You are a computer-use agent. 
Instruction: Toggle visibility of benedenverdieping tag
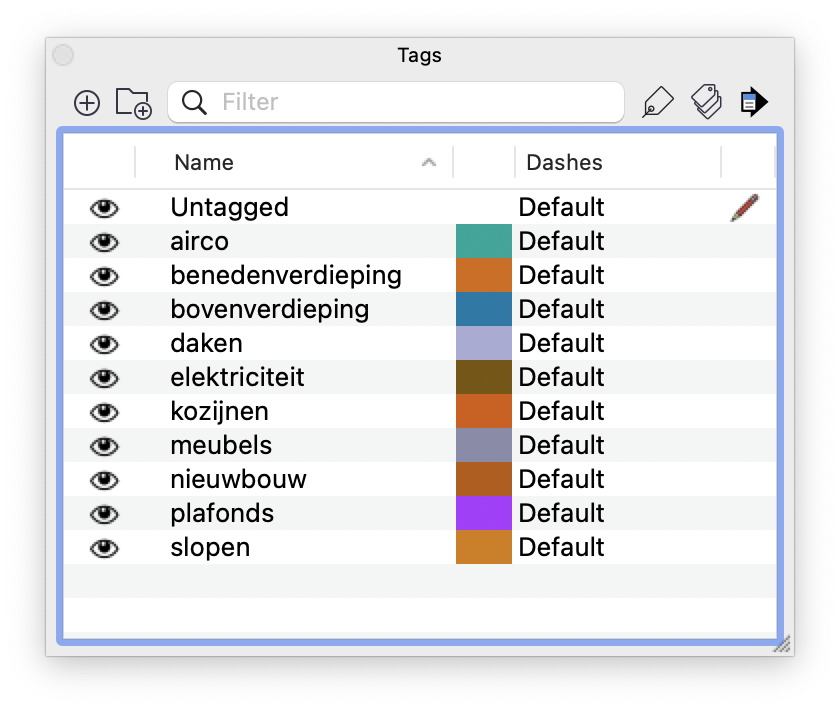[x=104, y=276]
